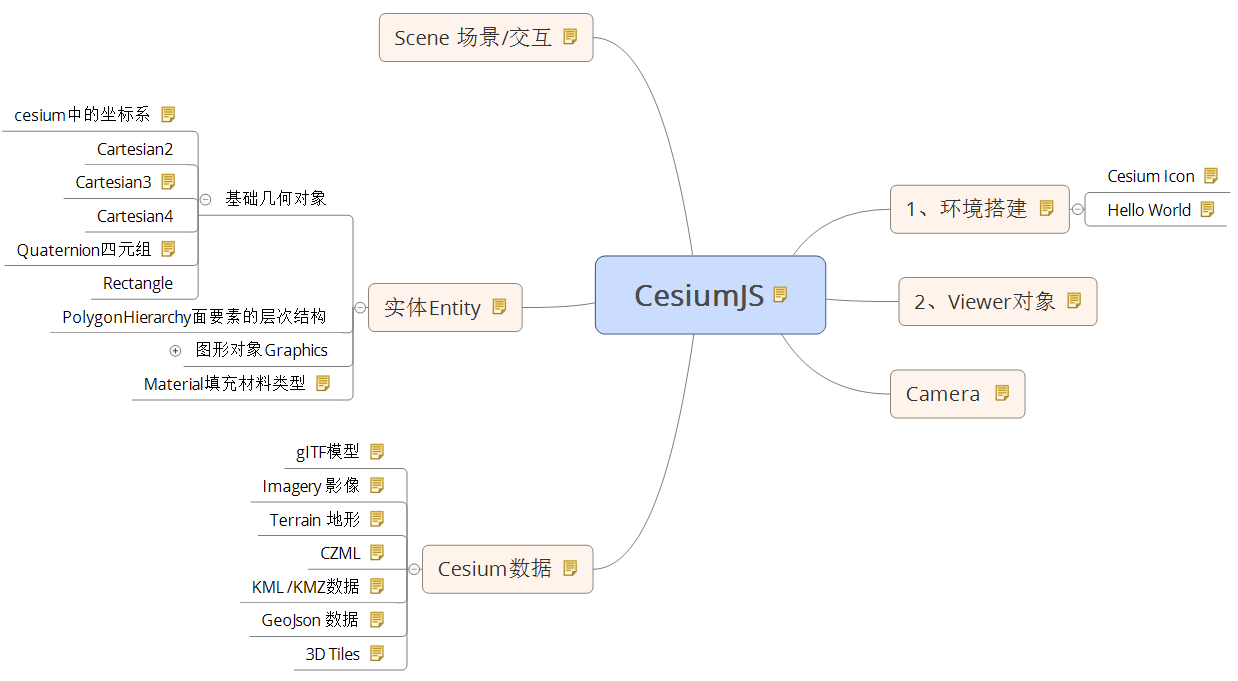Click note icon next to glTF模型

(377, 451)
